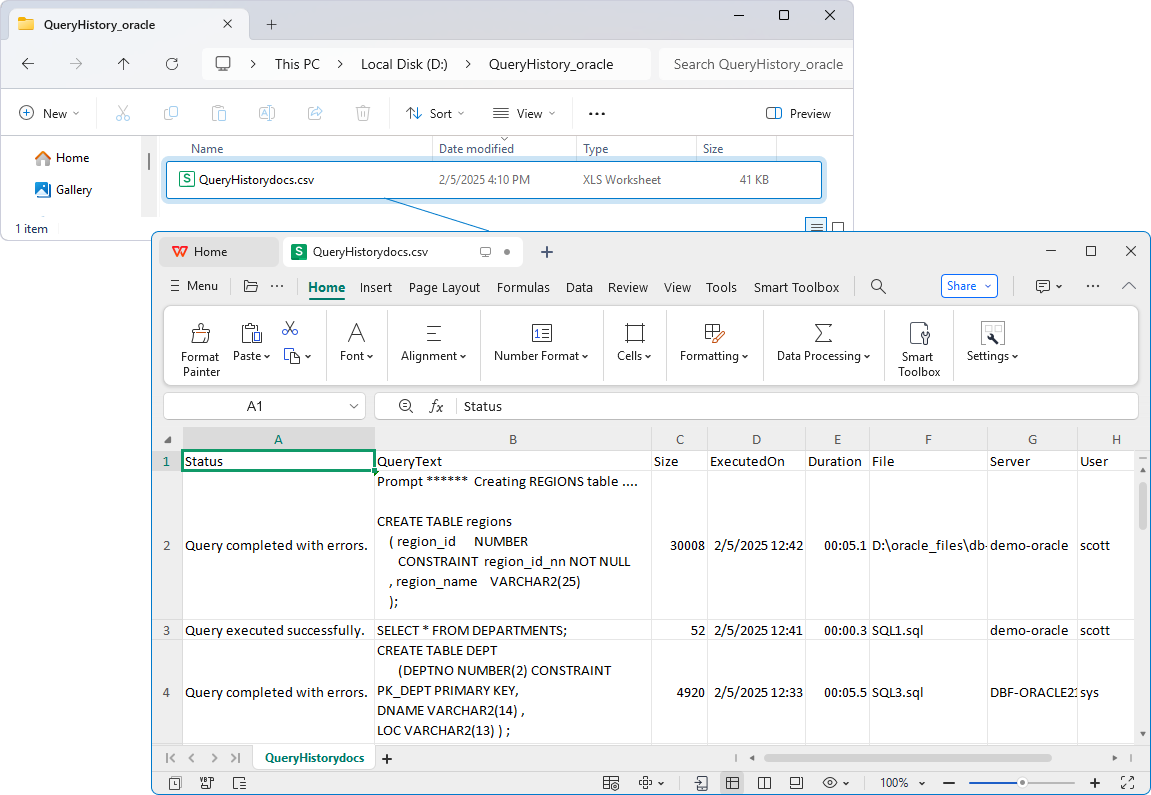This screenshot has width=1151, height=795.
Task: Toggle the Preview pane in File Explorer
Action: click(799, 114)
